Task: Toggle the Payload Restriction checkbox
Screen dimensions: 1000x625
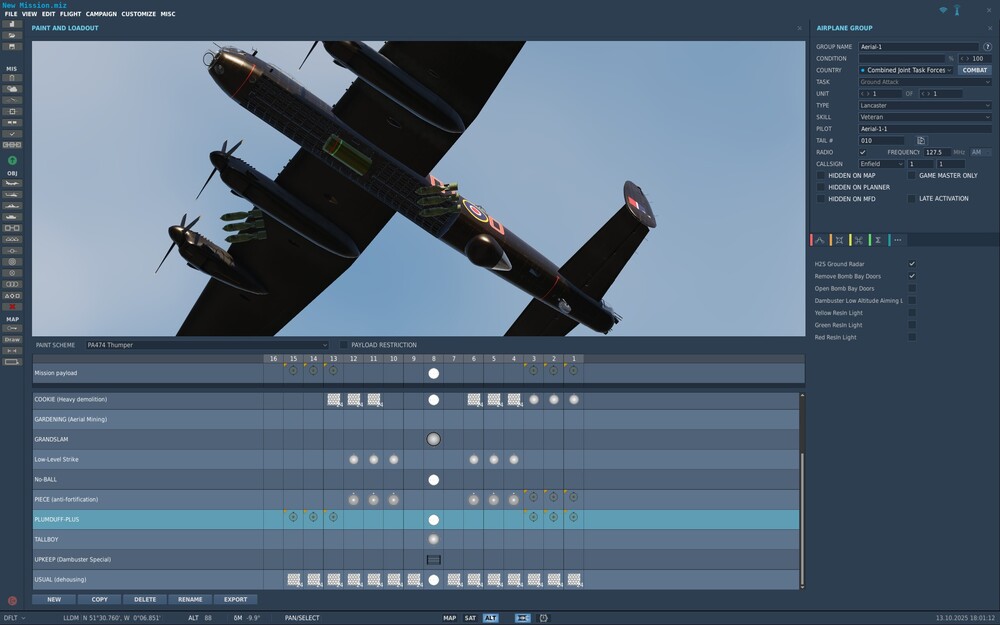Action: pyautogui.click(x=344, y=345)
